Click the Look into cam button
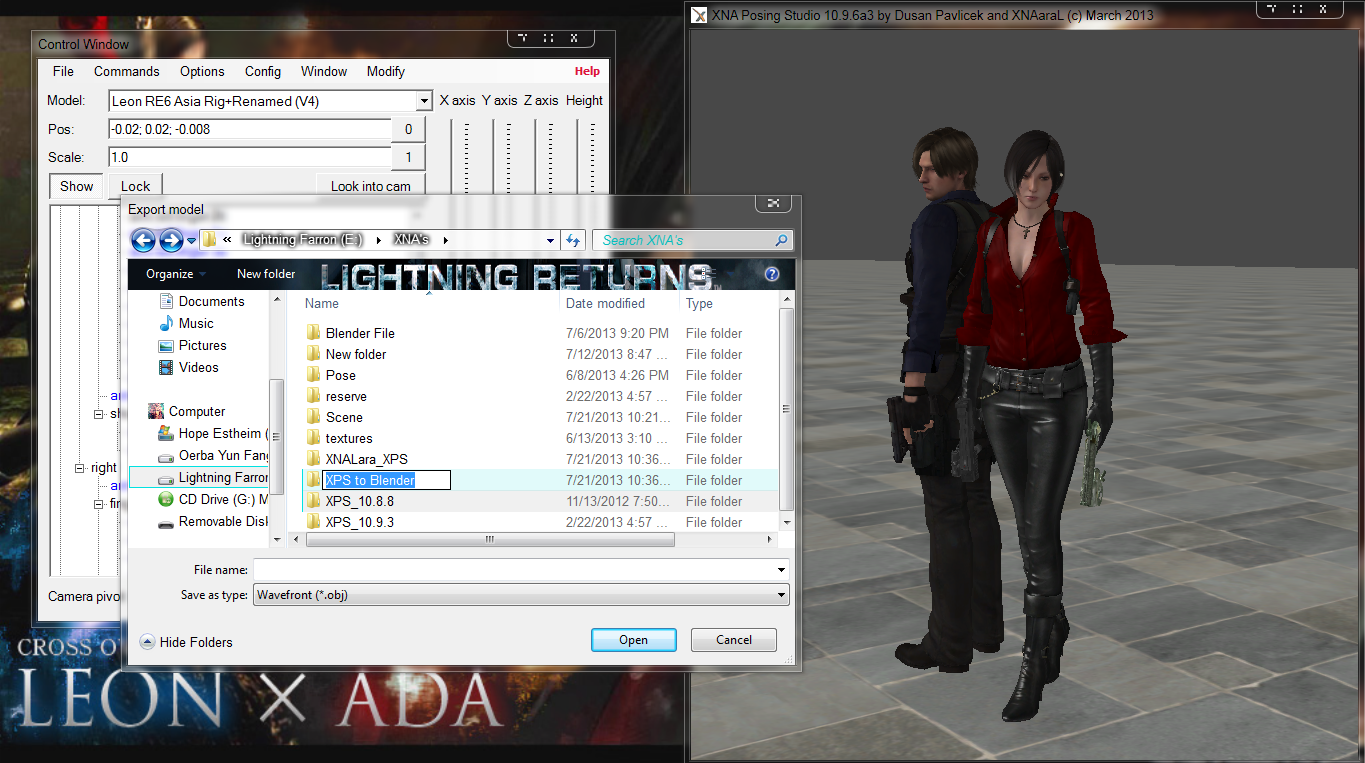 (371, 186)
